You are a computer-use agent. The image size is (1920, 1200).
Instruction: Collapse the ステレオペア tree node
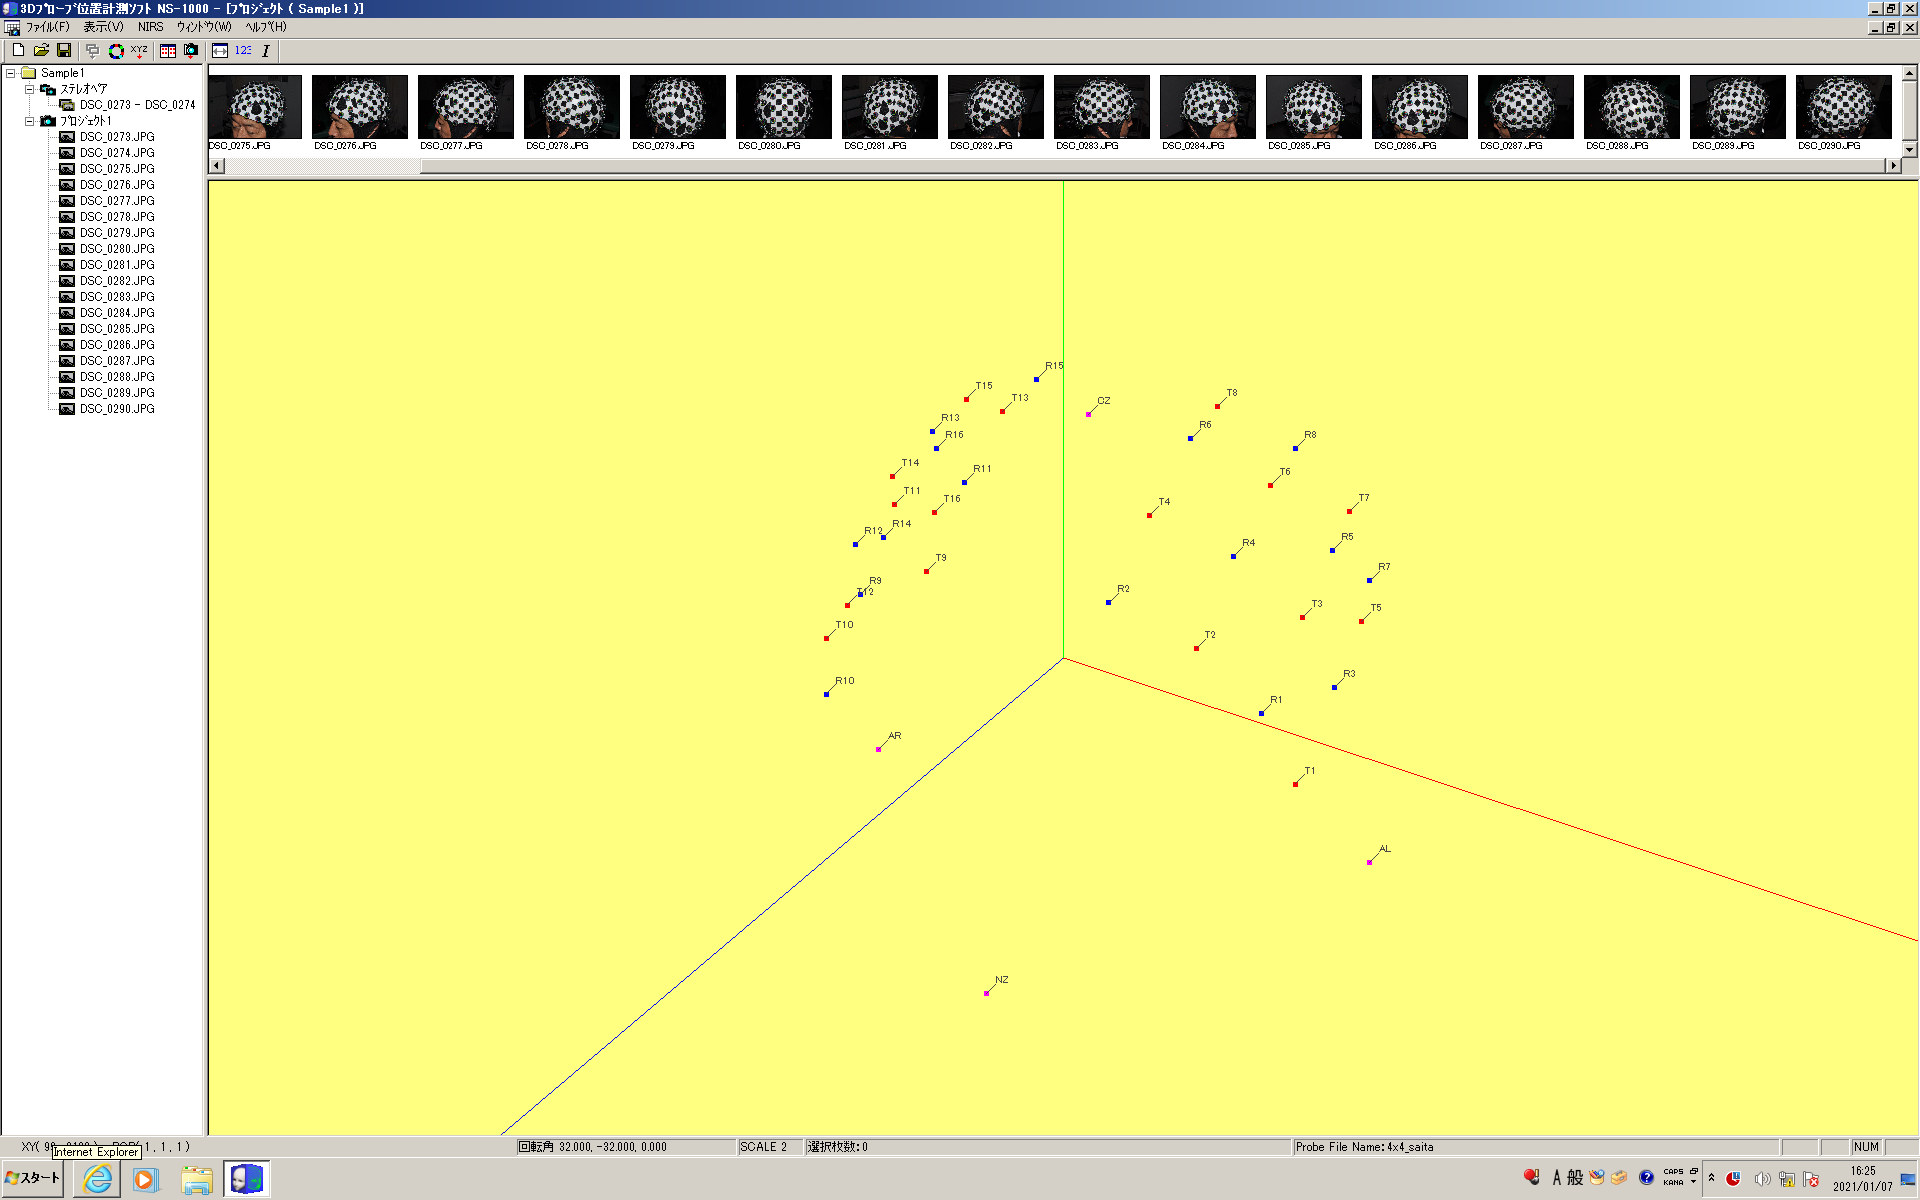[30, 89]
